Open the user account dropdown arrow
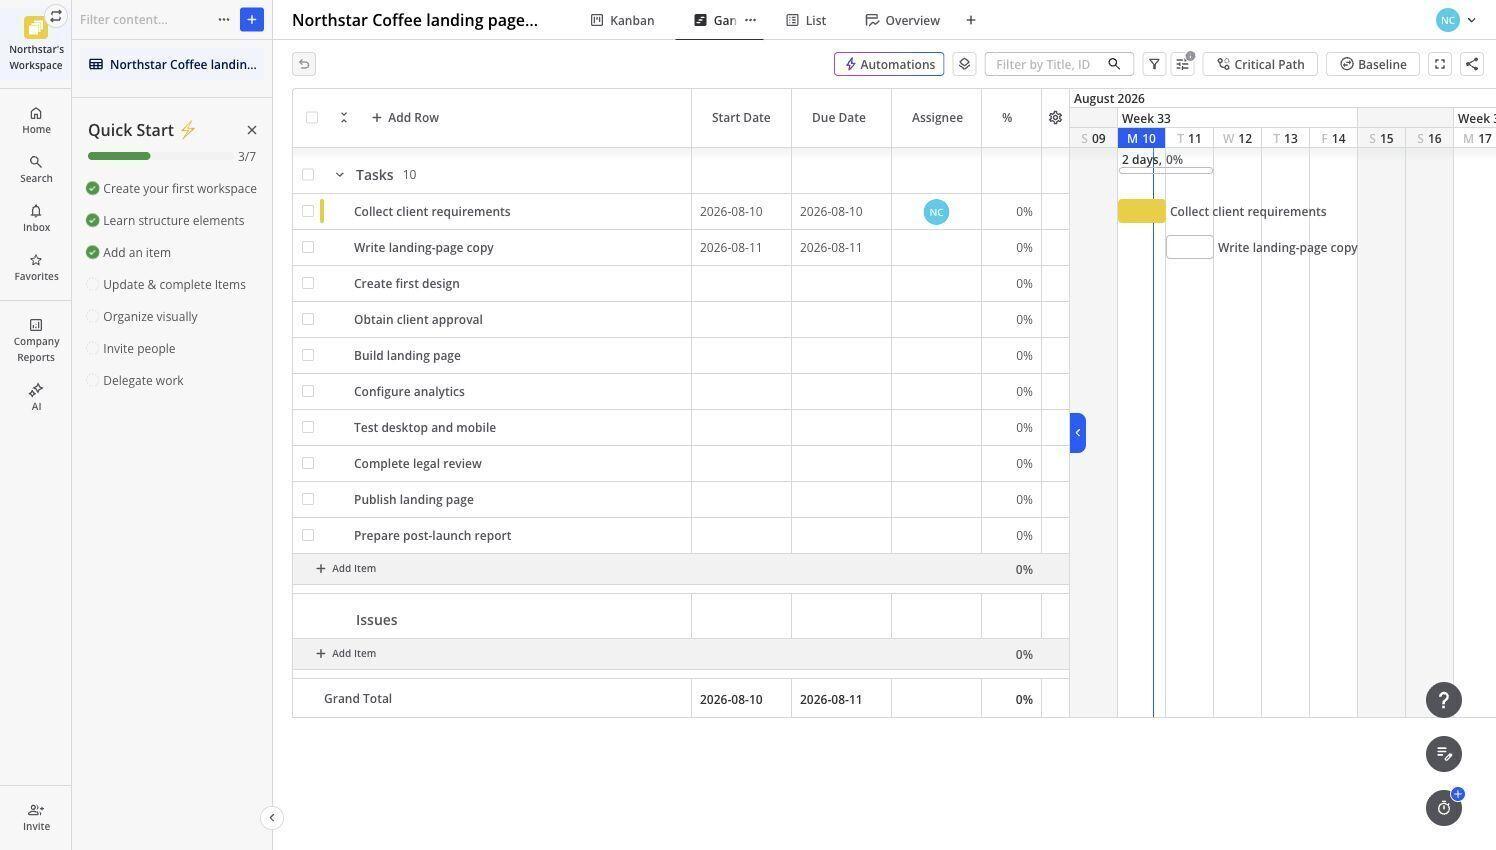Screen dimensions: 1496x850 click(1471, 20)
